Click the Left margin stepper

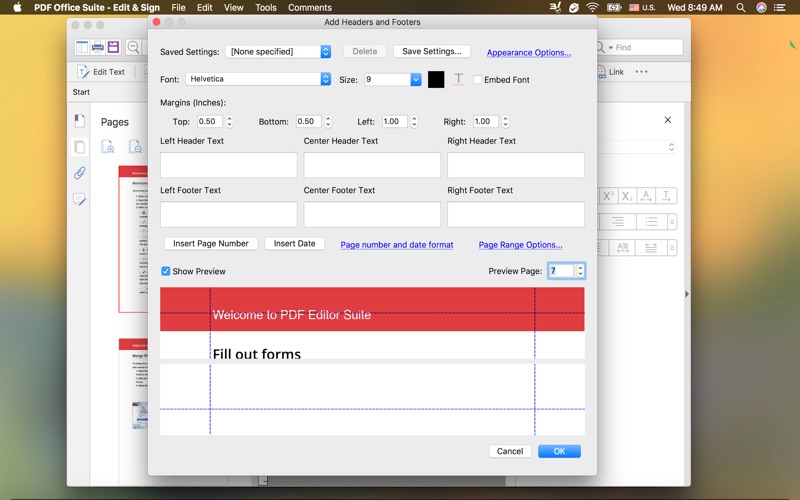414,121
